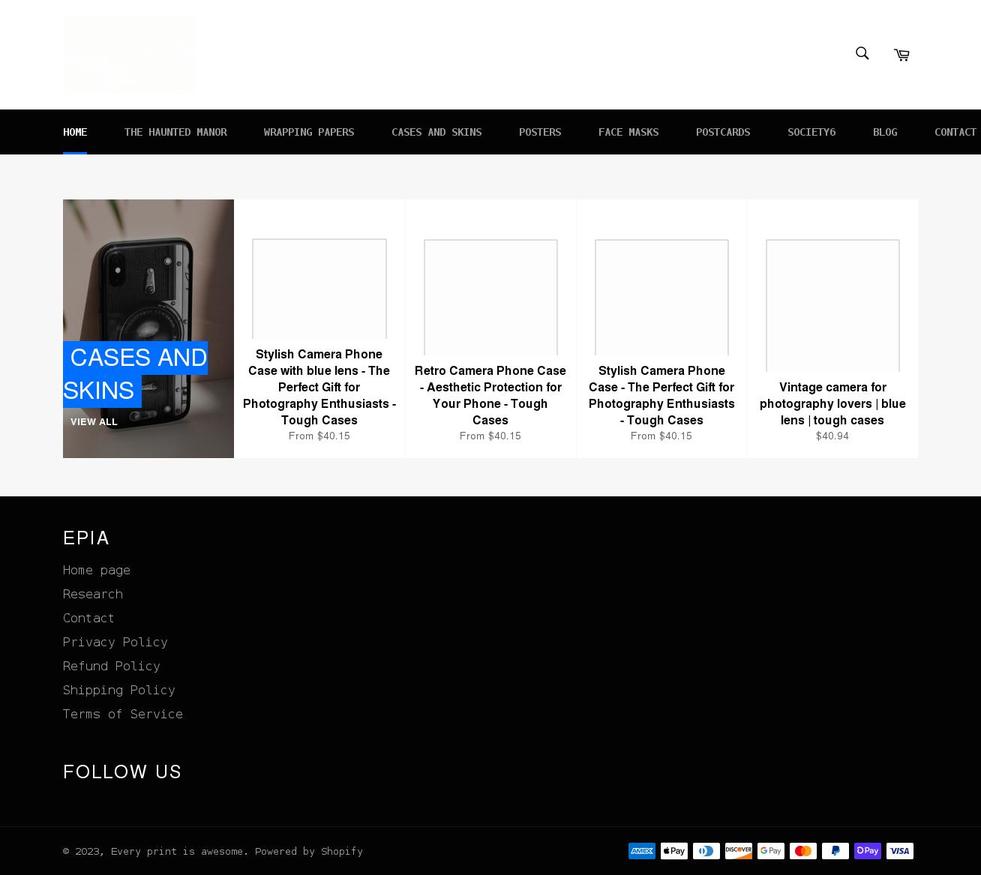Open THE HAUNTED MANOR page

pos(175,132)
